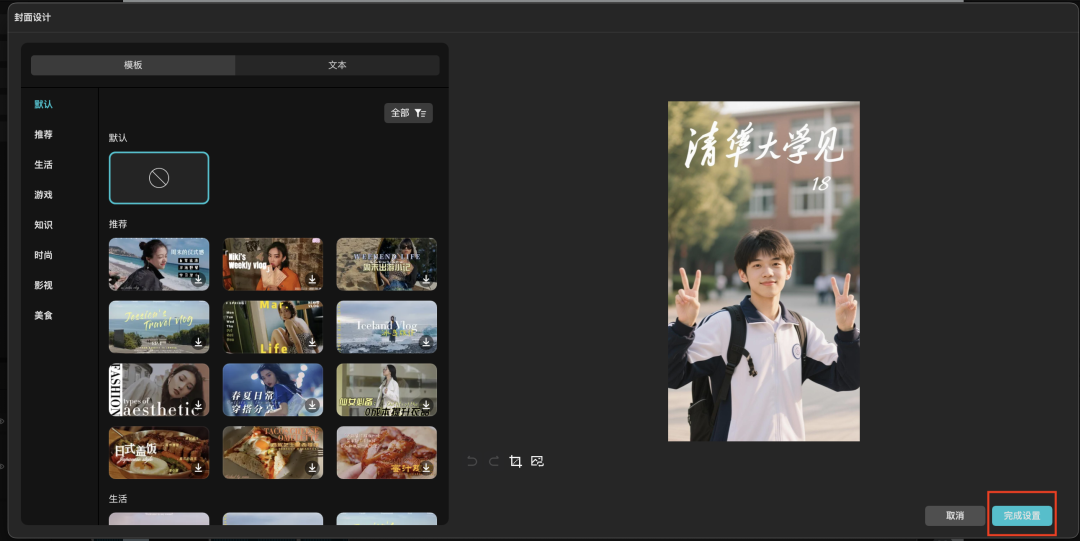
Task: Download the 日式盖饭 food template
Action: coord(198,467)
